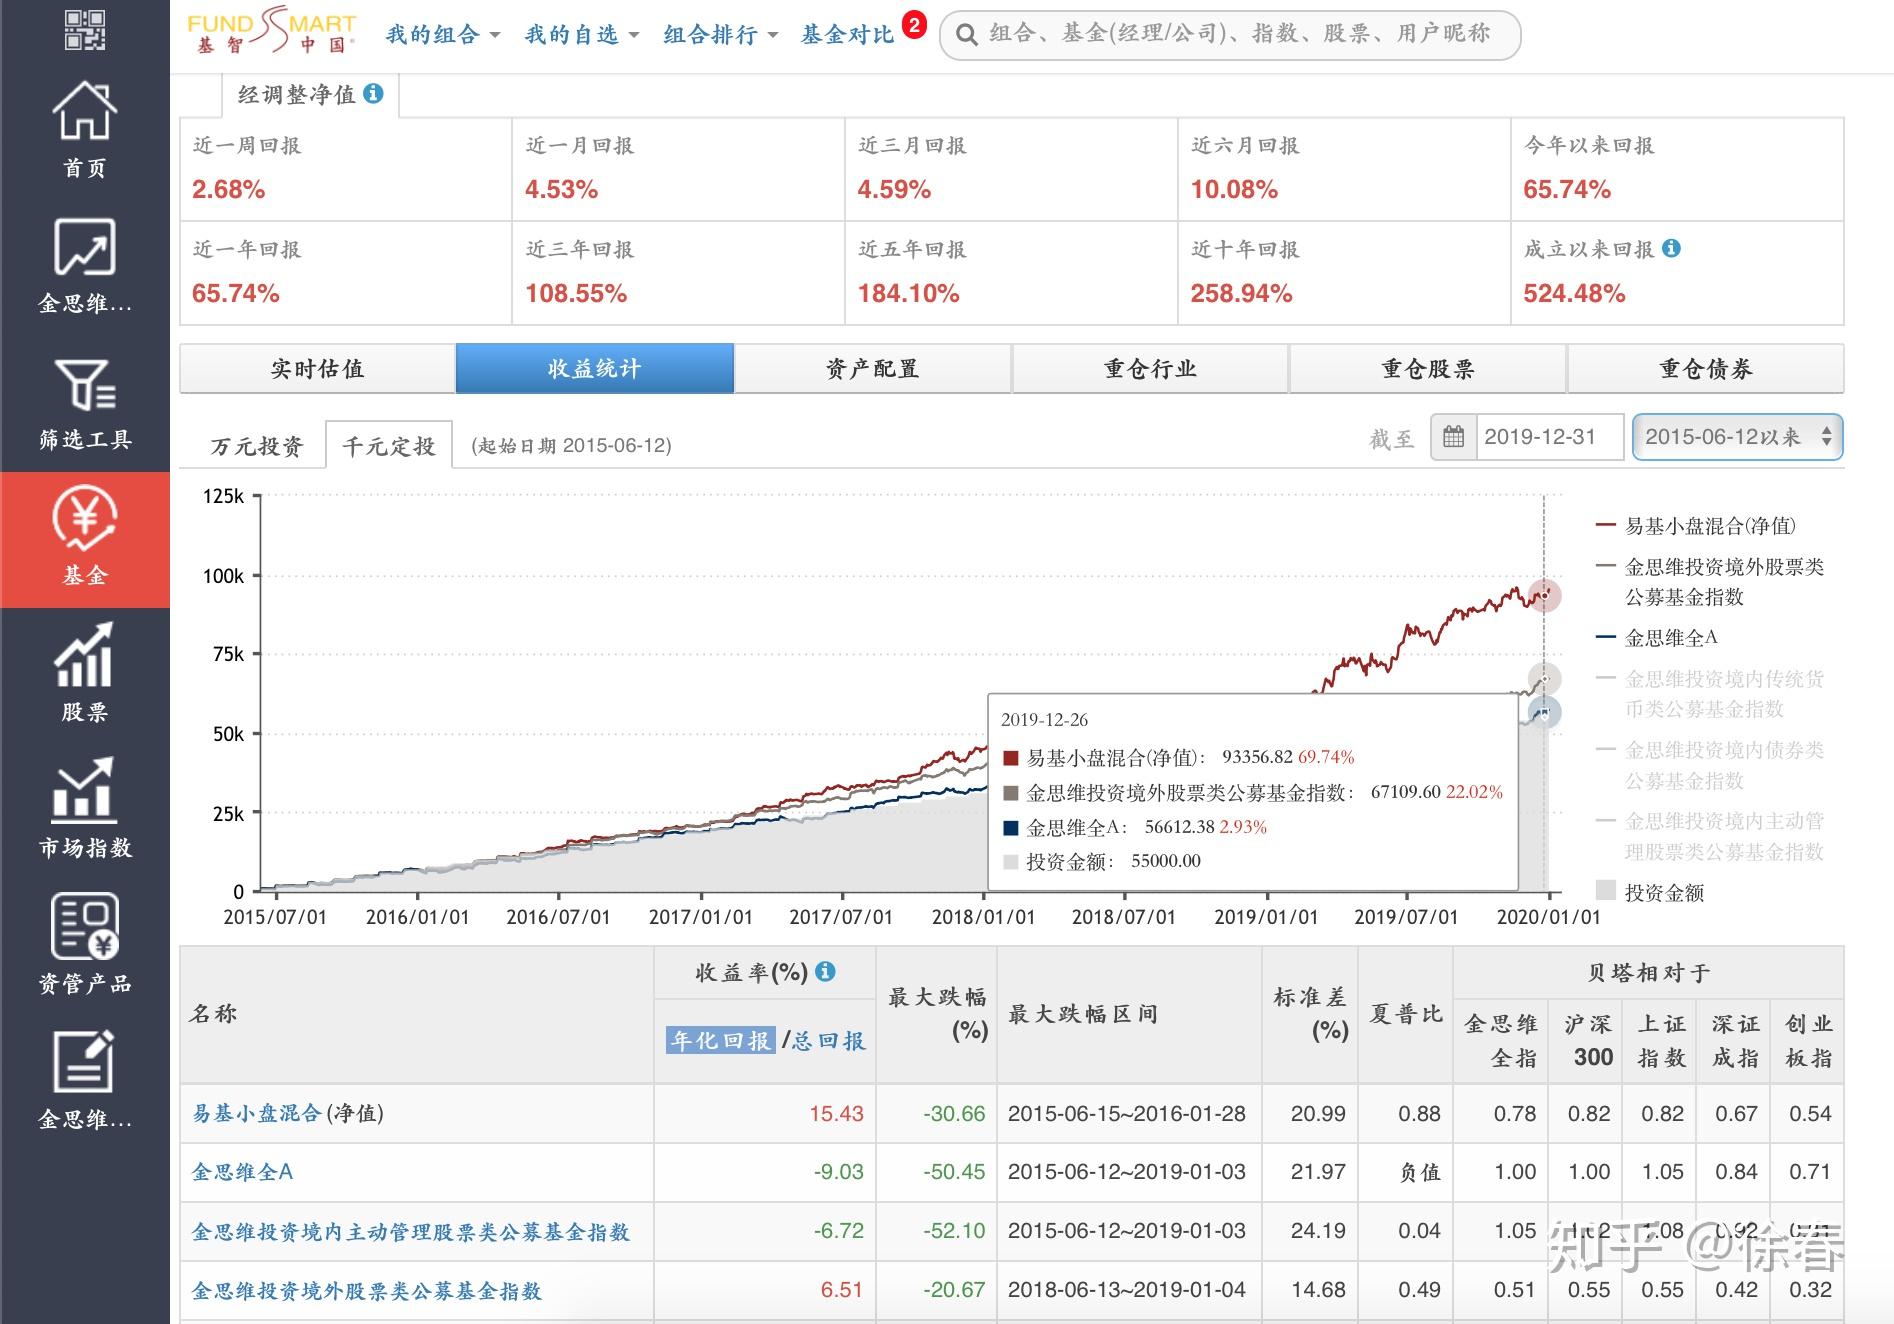The width and height of the screenshot is (1894, 1324).
Task: Click the 2019-12-31 date input
Action: pos(1549,437)
